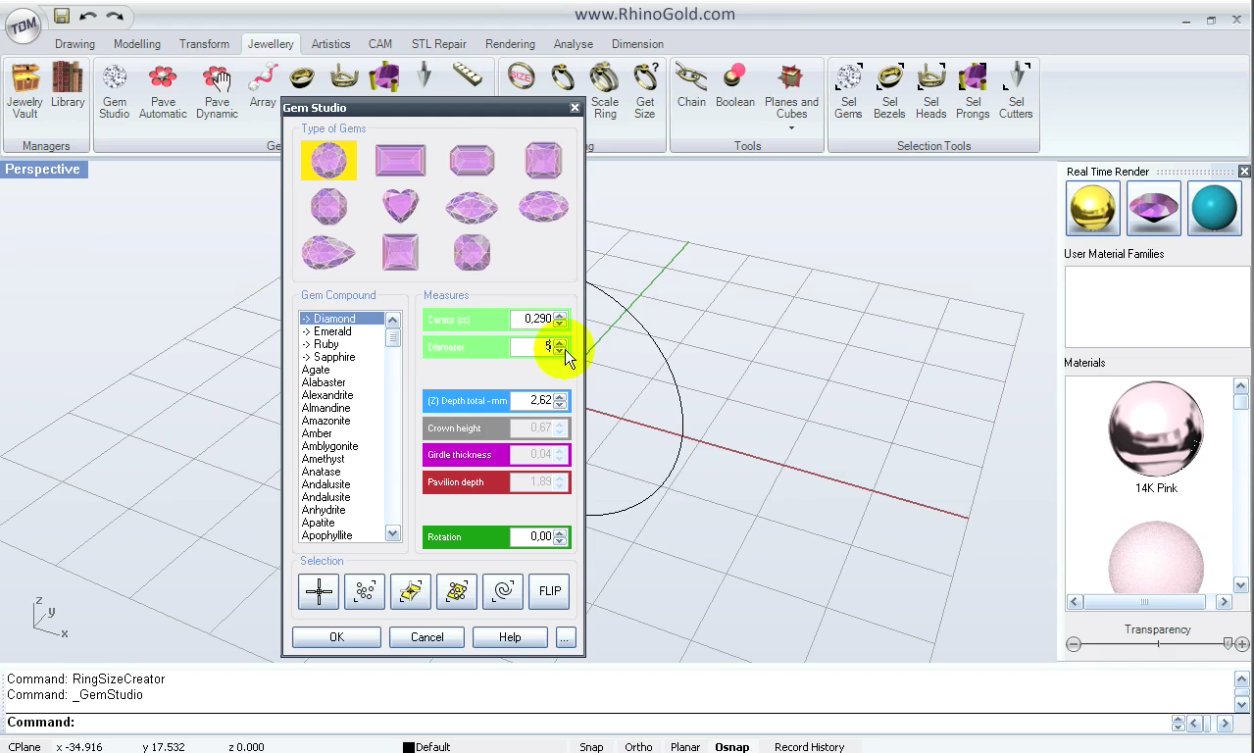Select the gold sphere render preview
This screenshot has height=753, width=1254.
click(x=1093, y=208)
